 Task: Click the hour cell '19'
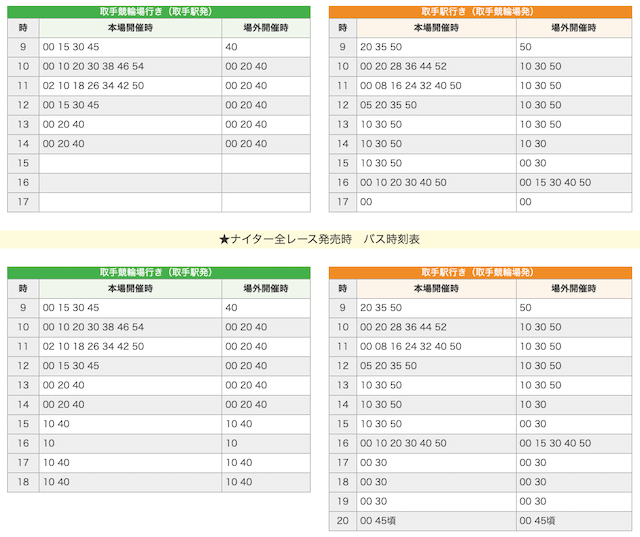pos(343,501)
